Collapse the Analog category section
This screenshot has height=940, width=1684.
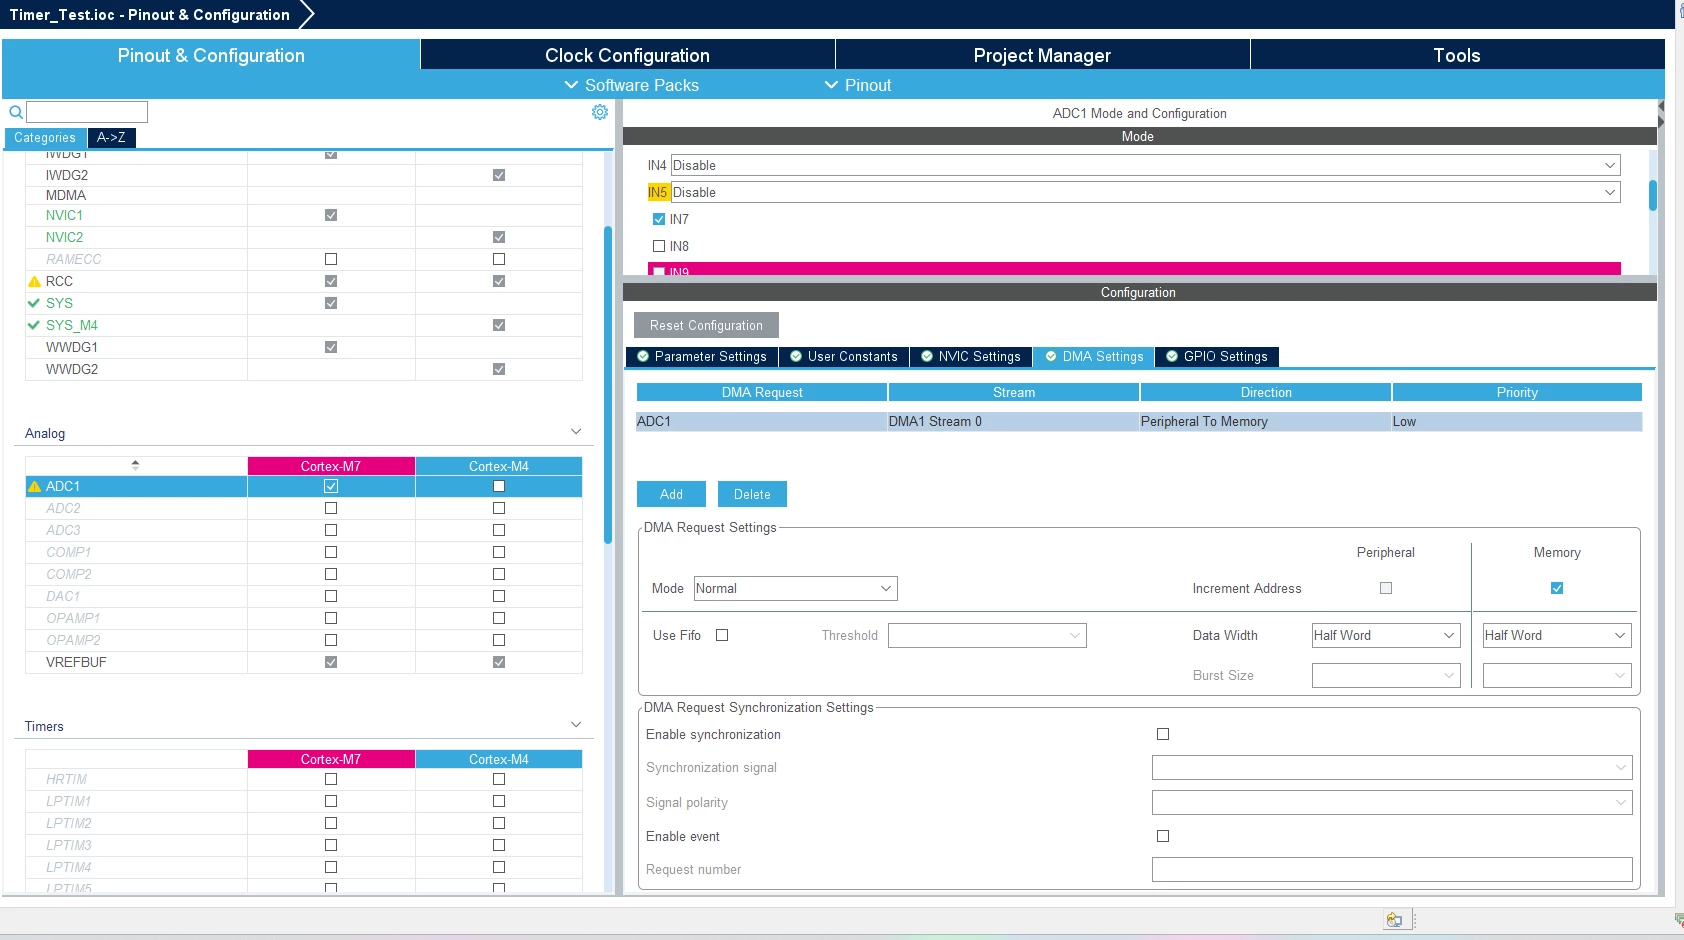point(576,432)
